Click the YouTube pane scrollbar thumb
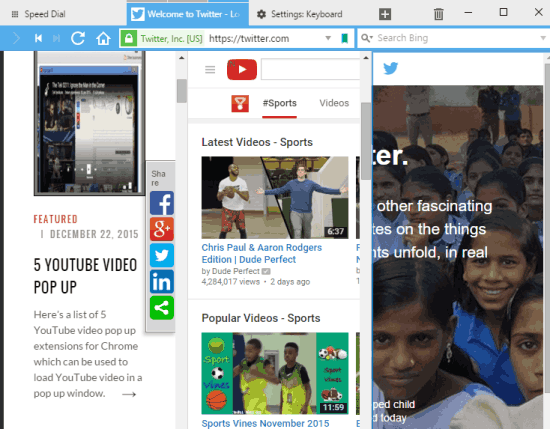Image resolution: width=550 pixels, height=429 pixels. point(366,141)
